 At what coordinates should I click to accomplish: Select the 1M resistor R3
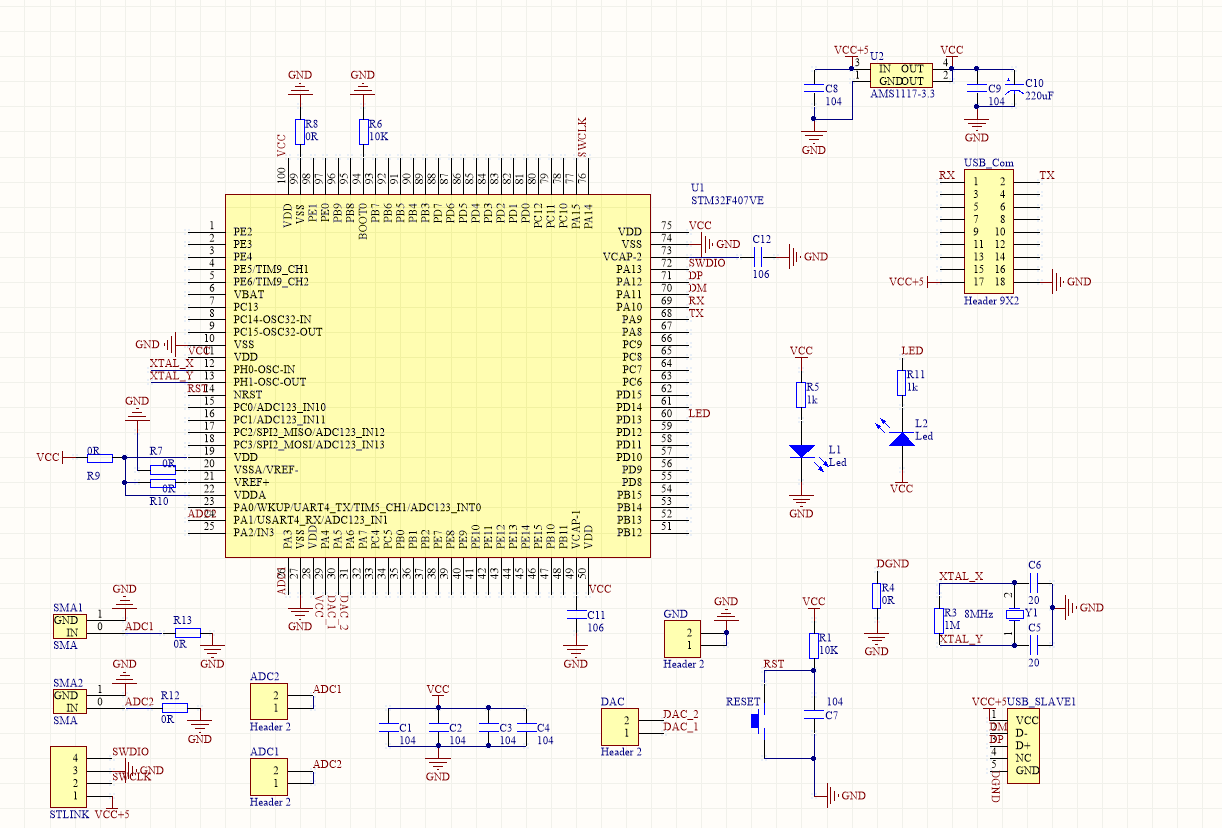tap(938, 619)
